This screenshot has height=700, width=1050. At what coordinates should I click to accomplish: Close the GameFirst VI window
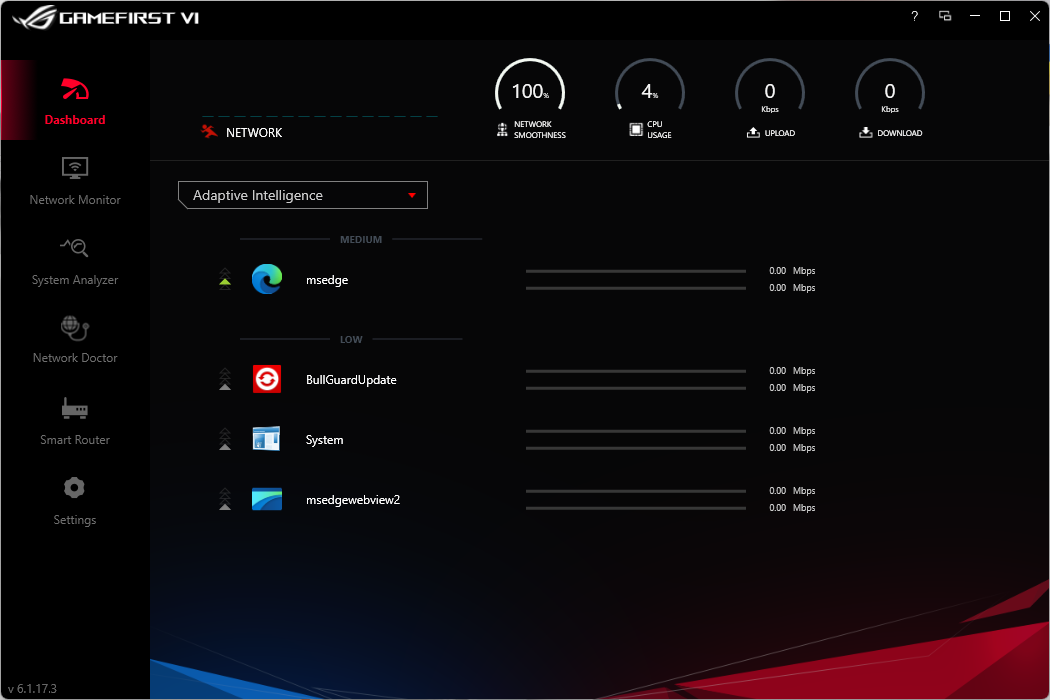tap(1035, 16)
